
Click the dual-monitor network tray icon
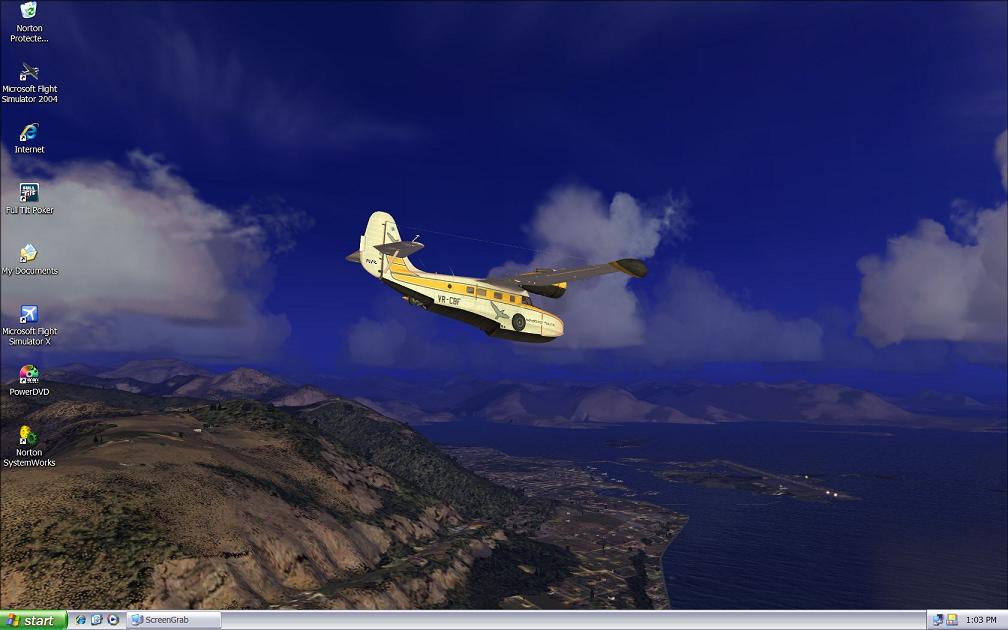[x=938, y=620]
